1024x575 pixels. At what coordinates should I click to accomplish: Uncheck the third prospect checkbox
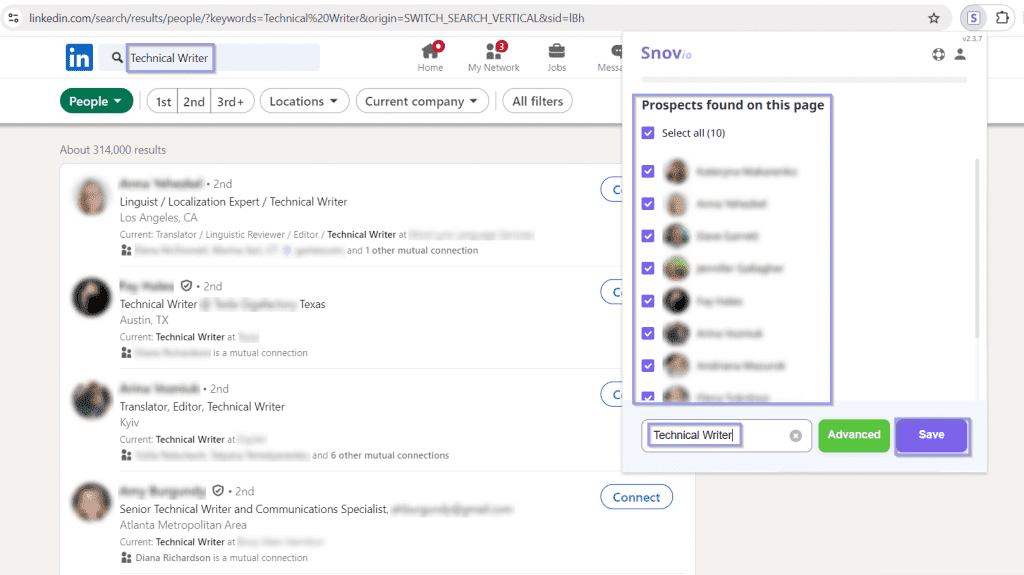[648, 236]
